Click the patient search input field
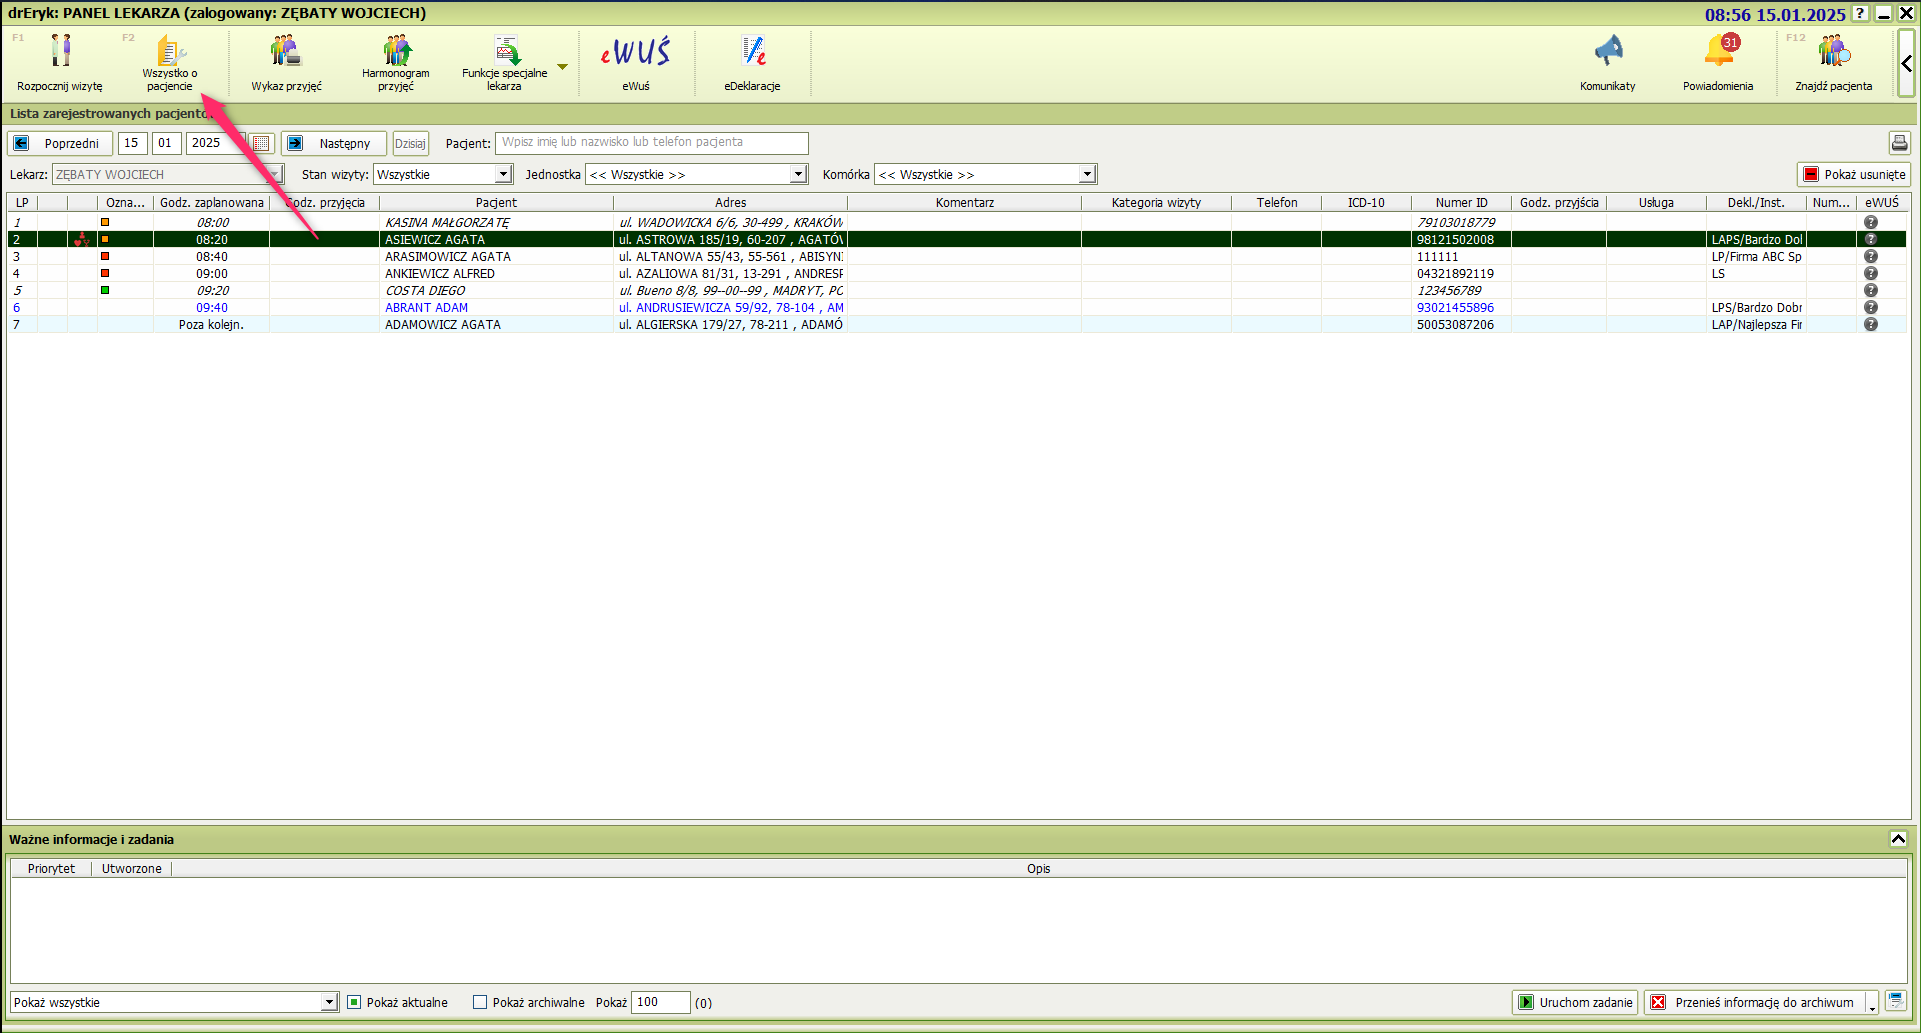1921x1033 pixels. click(651, 143)
